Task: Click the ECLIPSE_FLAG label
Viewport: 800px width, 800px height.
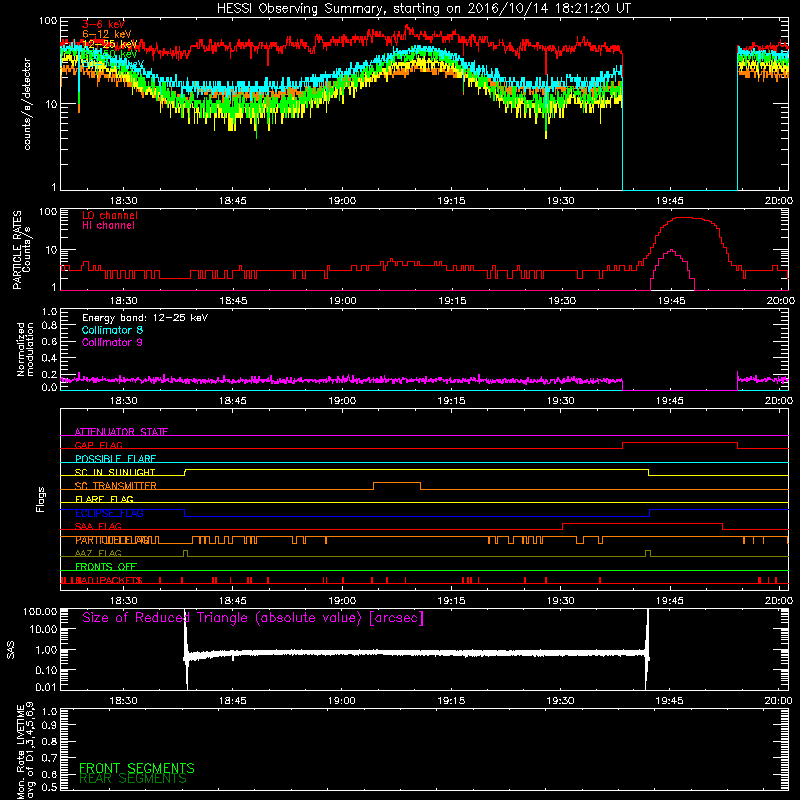Action: pos(109,513)
